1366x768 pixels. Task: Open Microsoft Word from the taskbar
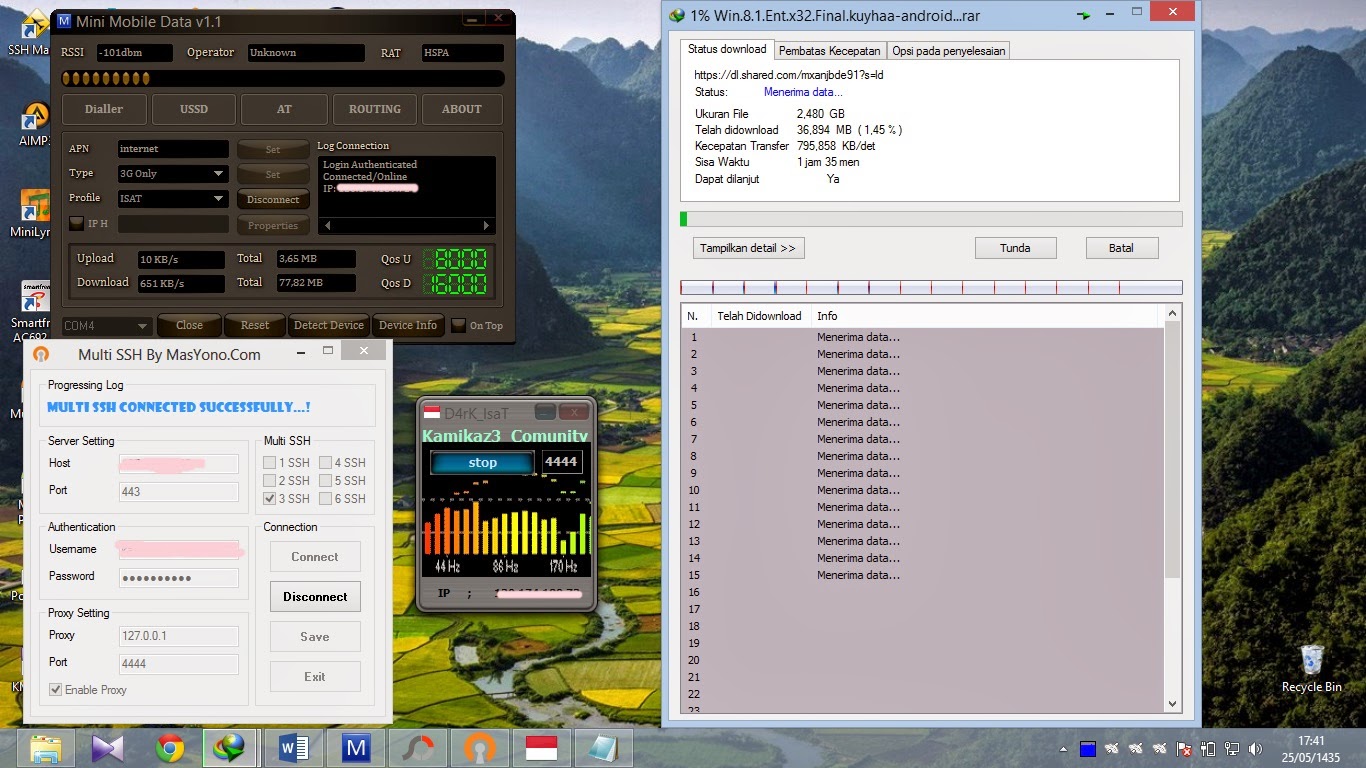coord(293,748)
